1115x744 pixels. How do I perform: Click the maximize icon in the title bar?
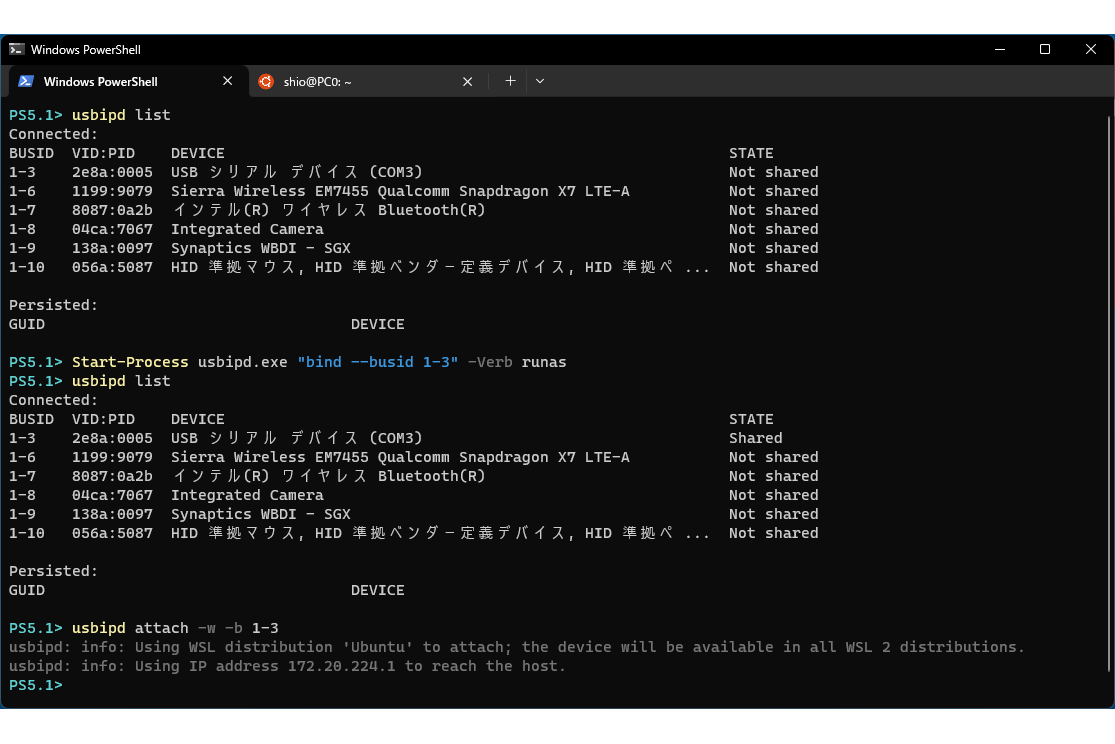[x=1044, y=49]
